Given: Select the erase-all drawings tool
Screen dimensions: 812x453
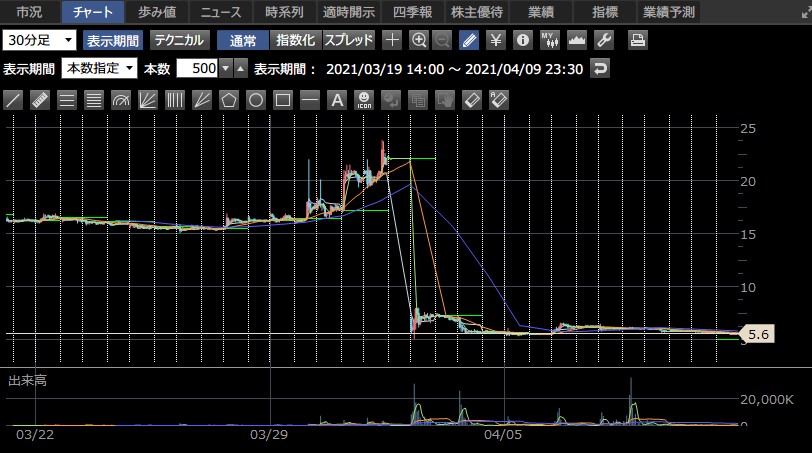Looking at the screenshot, I should [x=499, y=100].
